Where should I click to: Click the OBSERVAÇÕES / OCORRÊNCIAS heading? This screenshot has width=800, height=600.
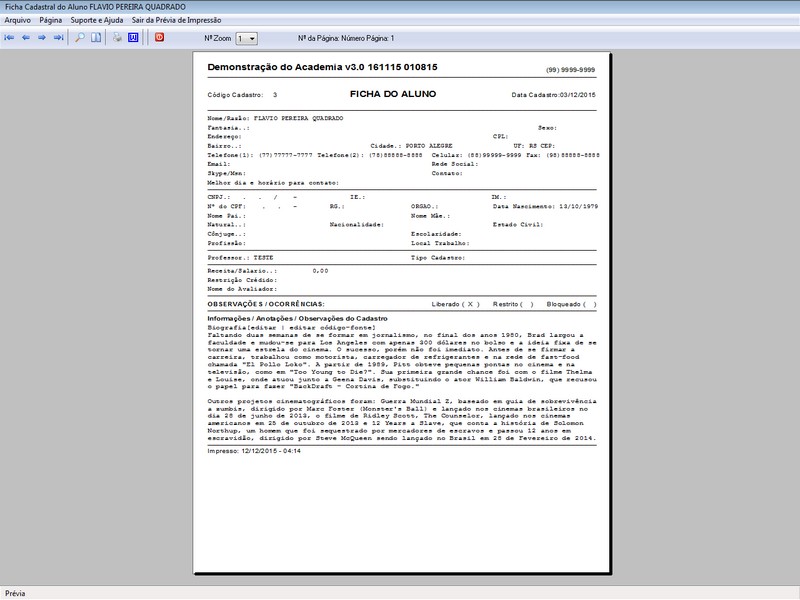click(266, 305)
